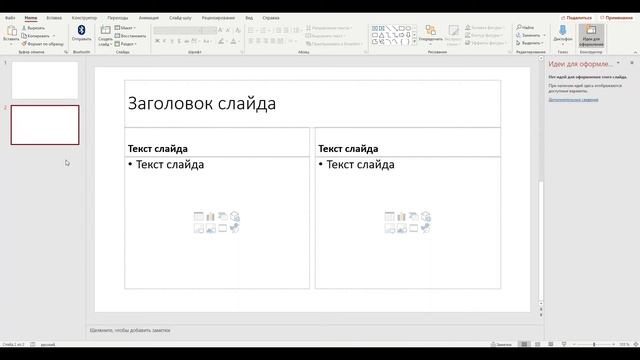Image resolution: width=640 pixels, height=360 pixels.
Task: Toggle Underline (Ч) formatting
Action: point(172,41)
